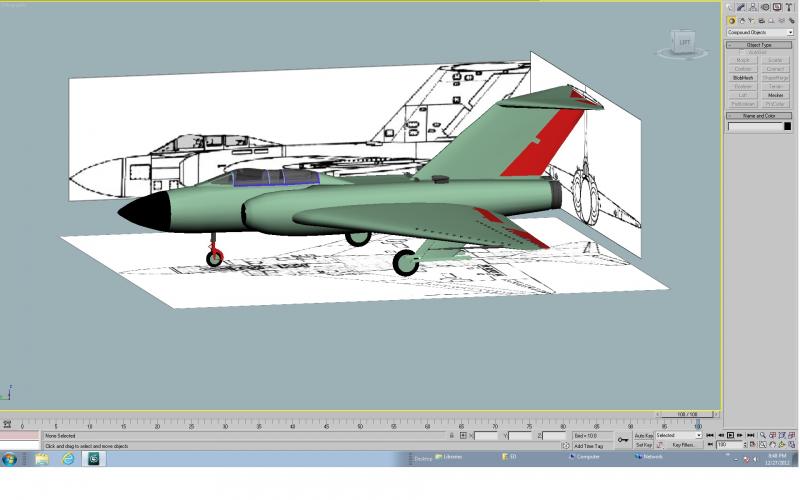This screenshot has height=500, width=800.
Task: Open the Selected key filter dropdown
Action: click(x=679, y=436)
